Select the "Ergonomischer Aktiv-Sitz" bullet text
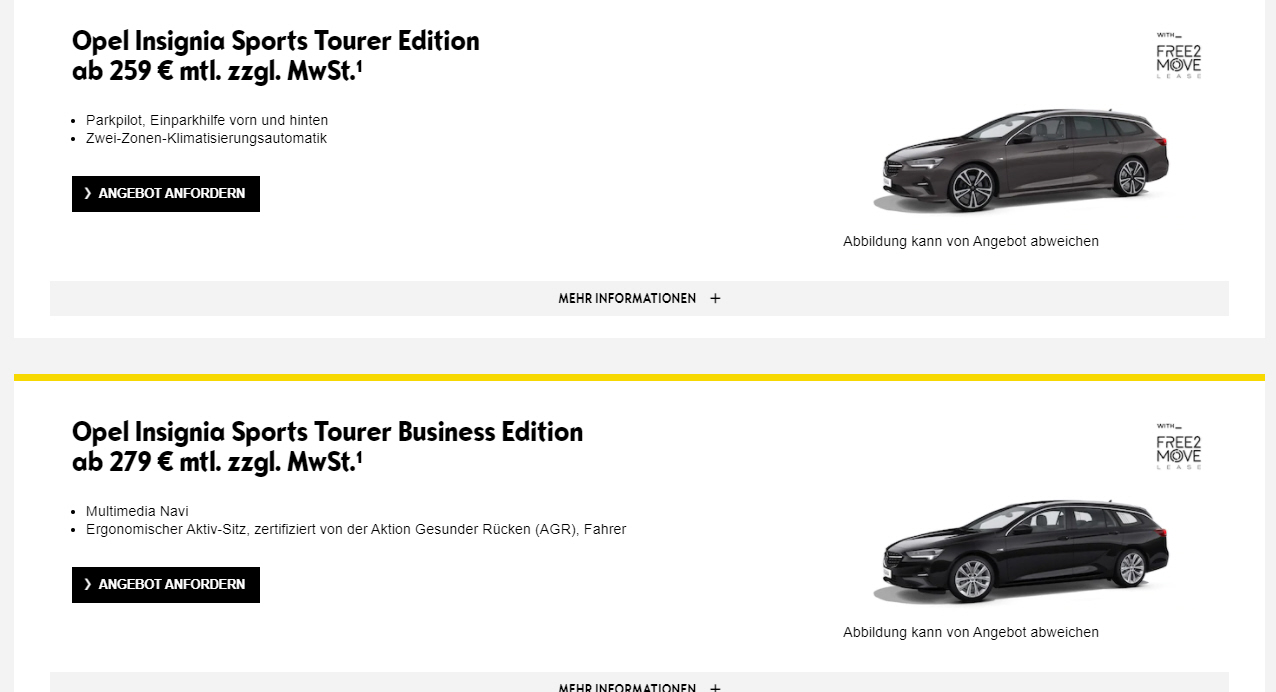 [x=356, y=529]
